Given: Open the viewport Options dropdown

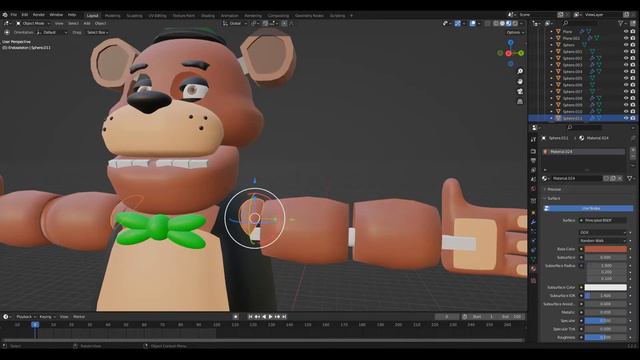Looking at the screenshot, I should click(x=515, y=32).
